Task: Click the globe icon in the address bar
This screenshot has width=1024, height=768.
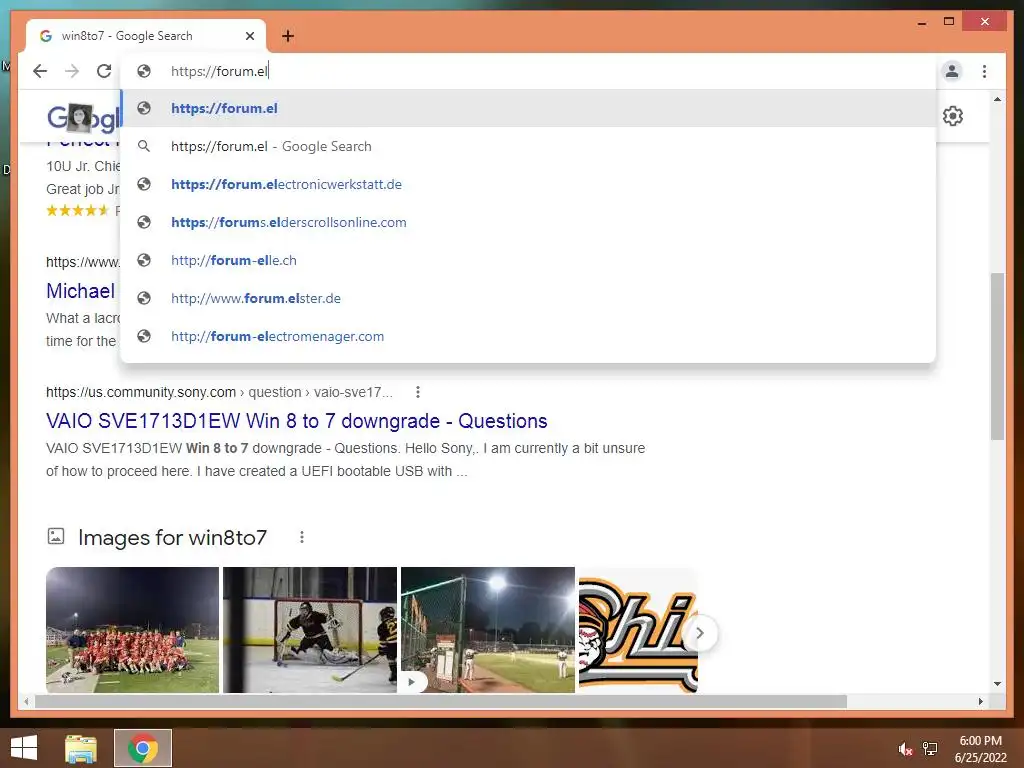Action: point(144,71)
